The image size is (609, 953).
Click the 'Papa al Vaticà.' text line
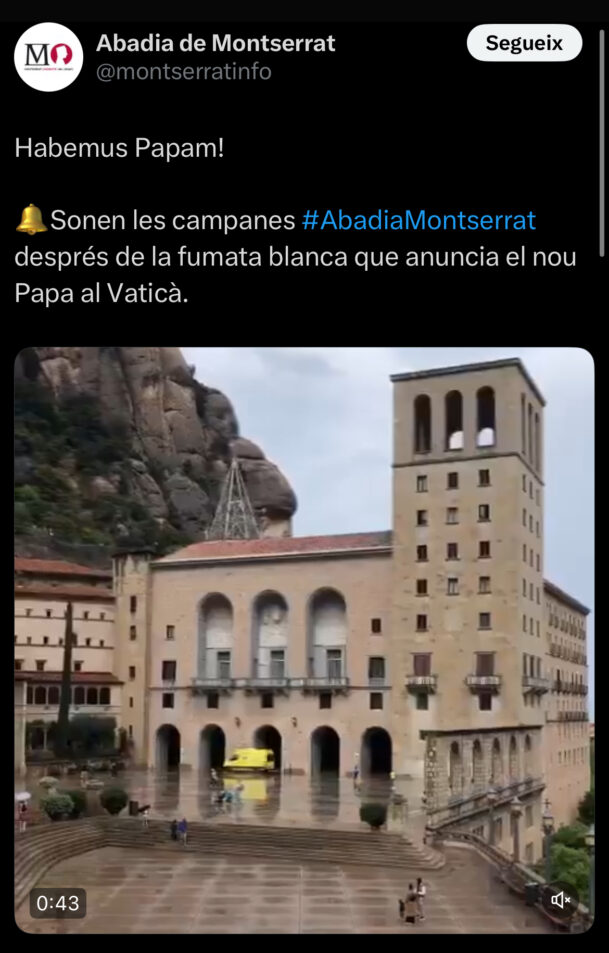102,293
